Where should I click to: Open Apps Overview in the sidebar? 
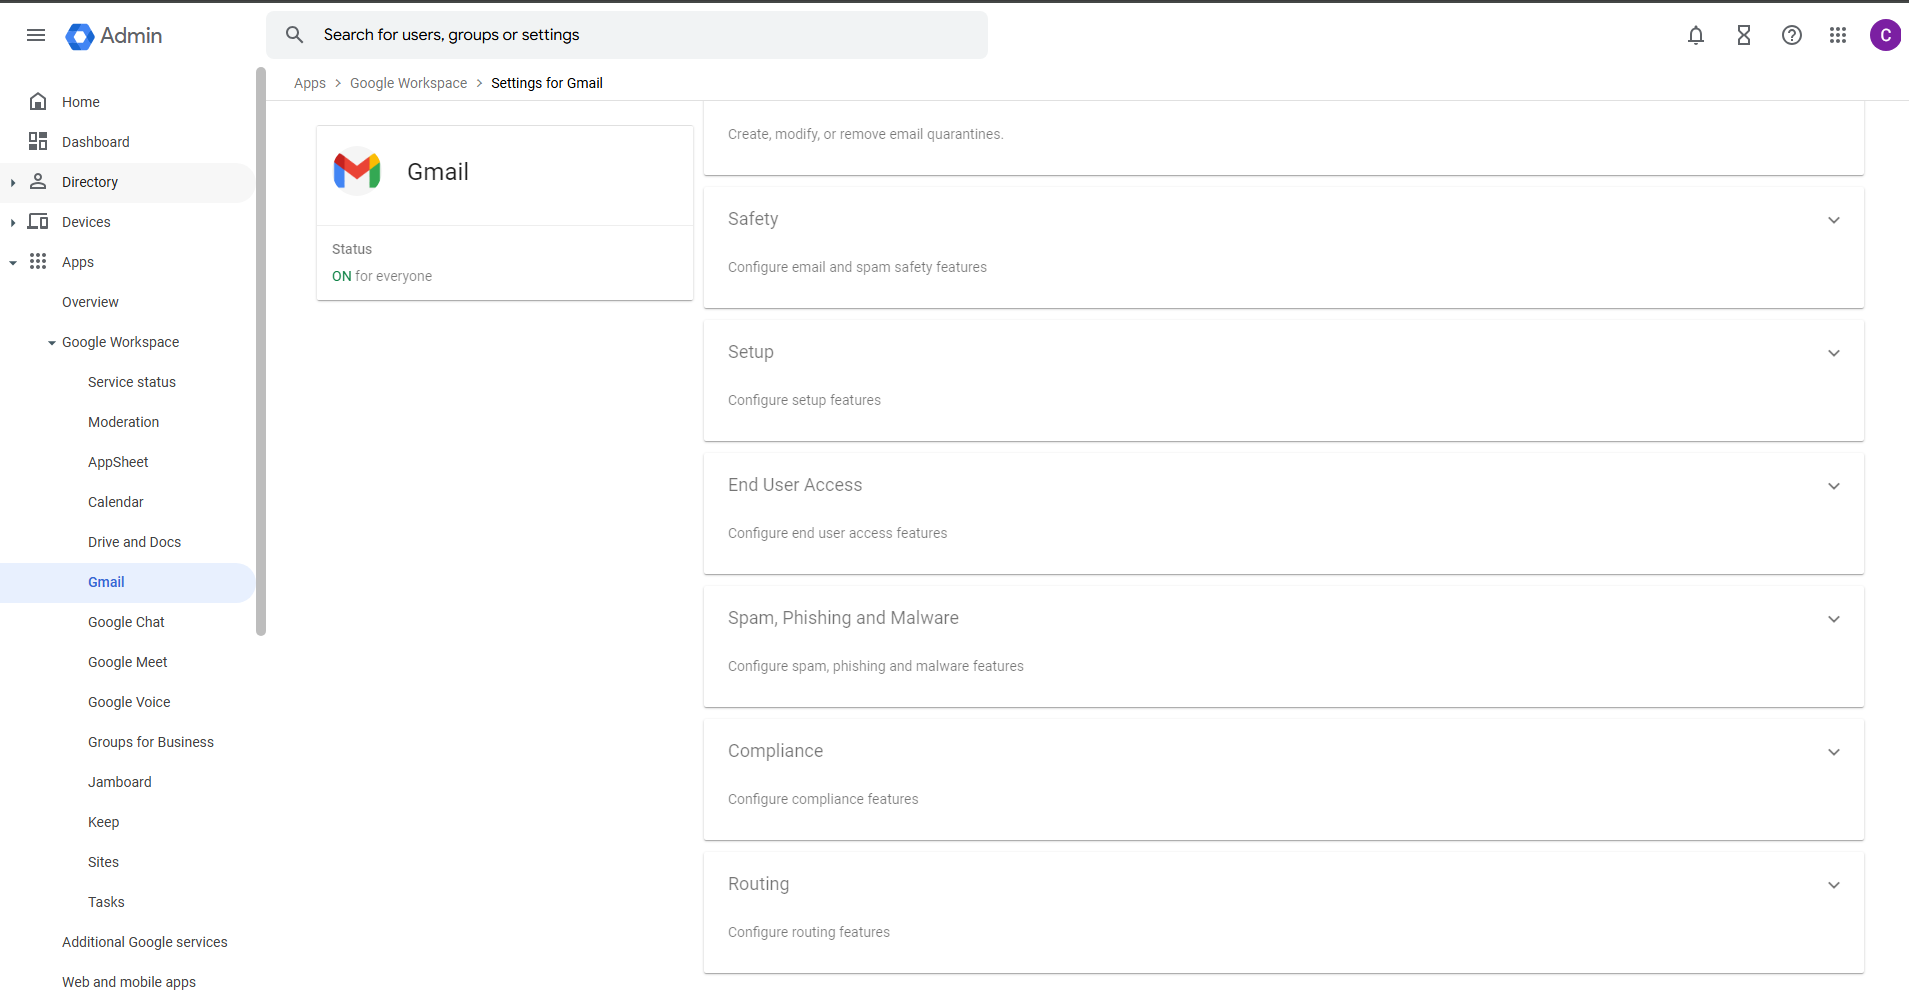click(90, 302)
